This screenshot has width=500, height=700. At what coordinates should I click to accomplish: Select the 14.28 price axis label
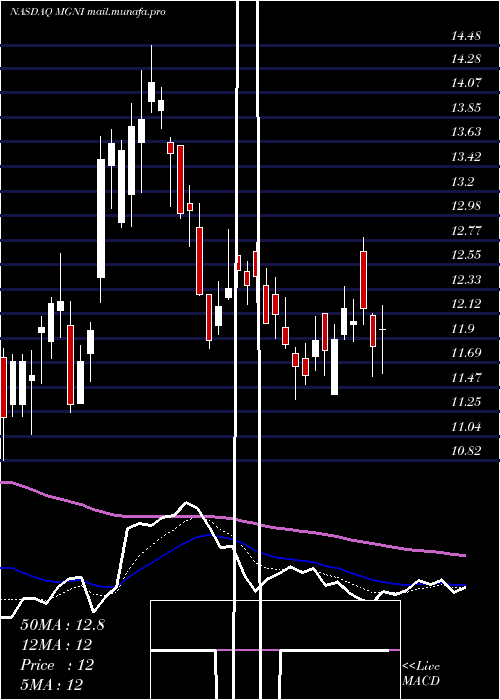click(466, 58)
